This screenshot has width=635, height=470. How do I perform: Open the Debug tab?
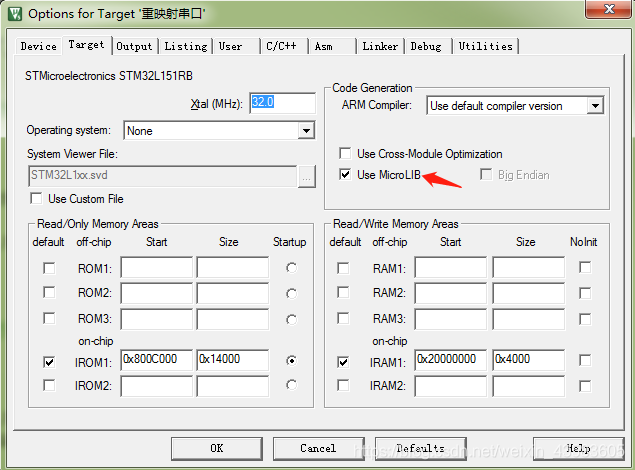click(x=428, y=47)
